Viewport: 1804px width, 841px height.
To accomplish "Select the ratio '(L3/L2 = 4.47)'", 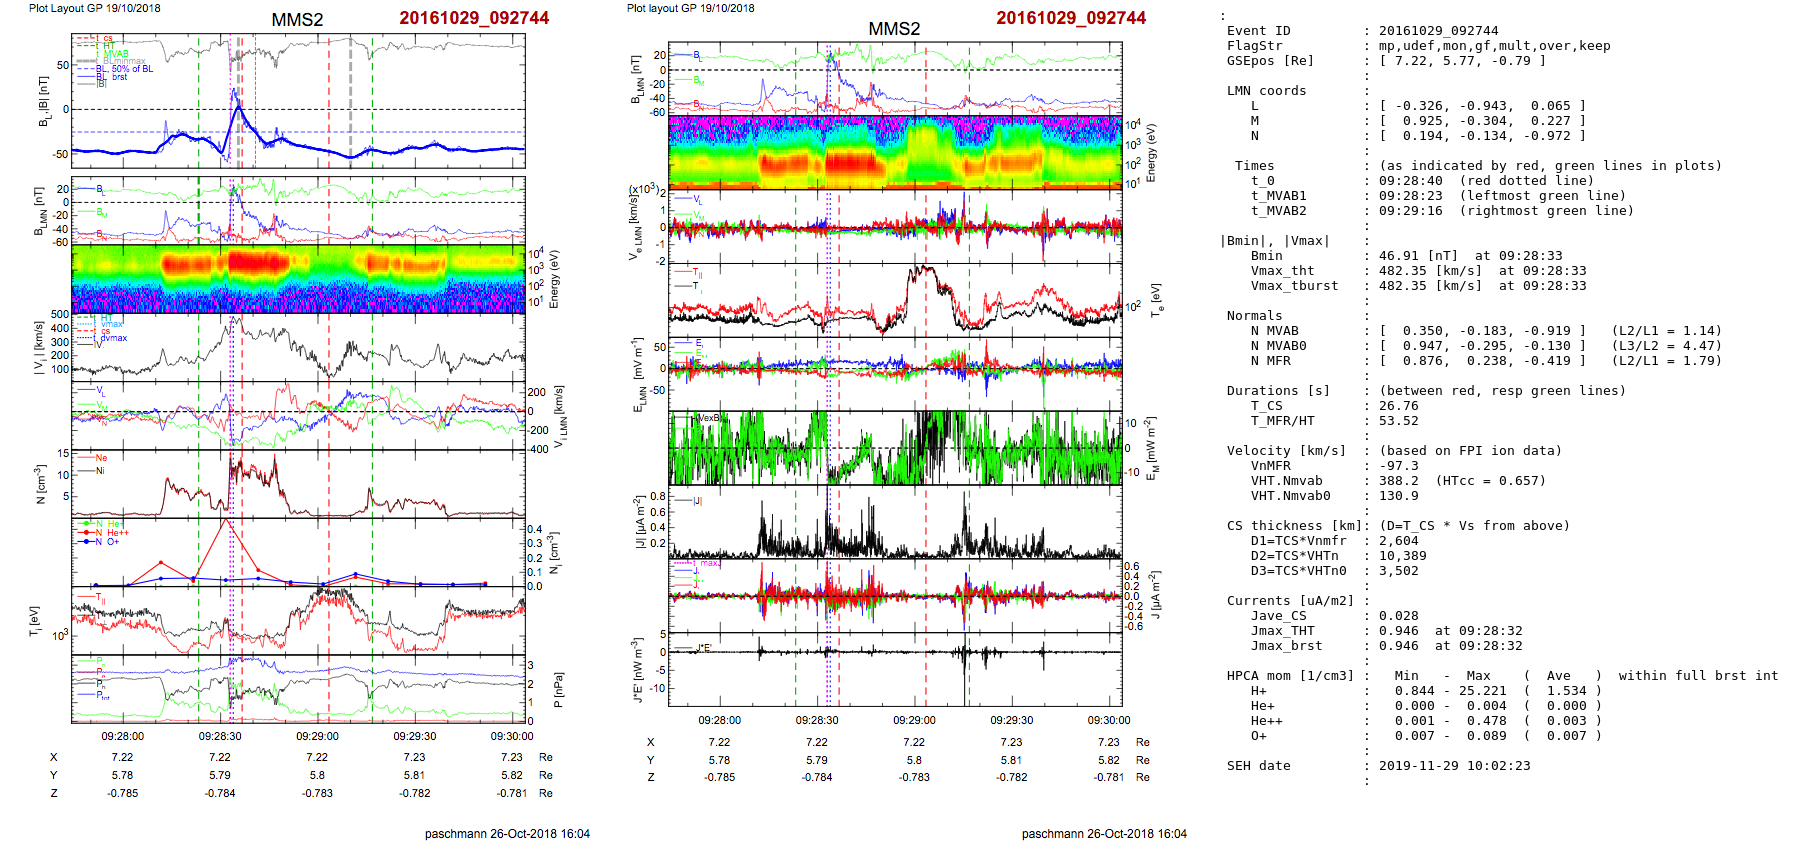I will click(1666, 346).
